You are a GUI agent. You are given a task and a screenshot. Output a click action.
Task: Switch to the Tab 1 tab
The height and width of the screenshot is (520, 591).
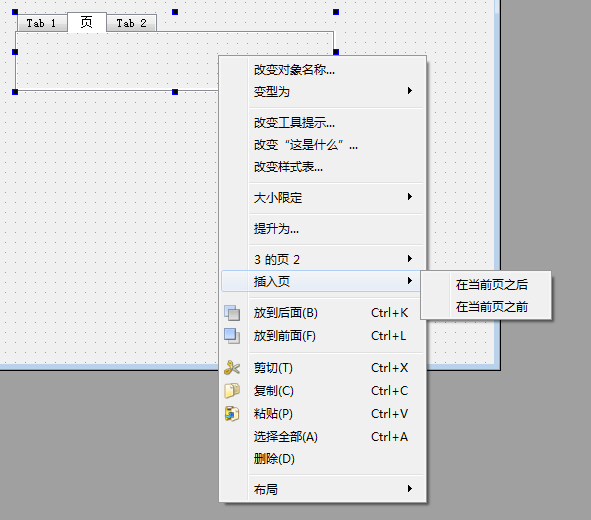[x=42, y=23]
